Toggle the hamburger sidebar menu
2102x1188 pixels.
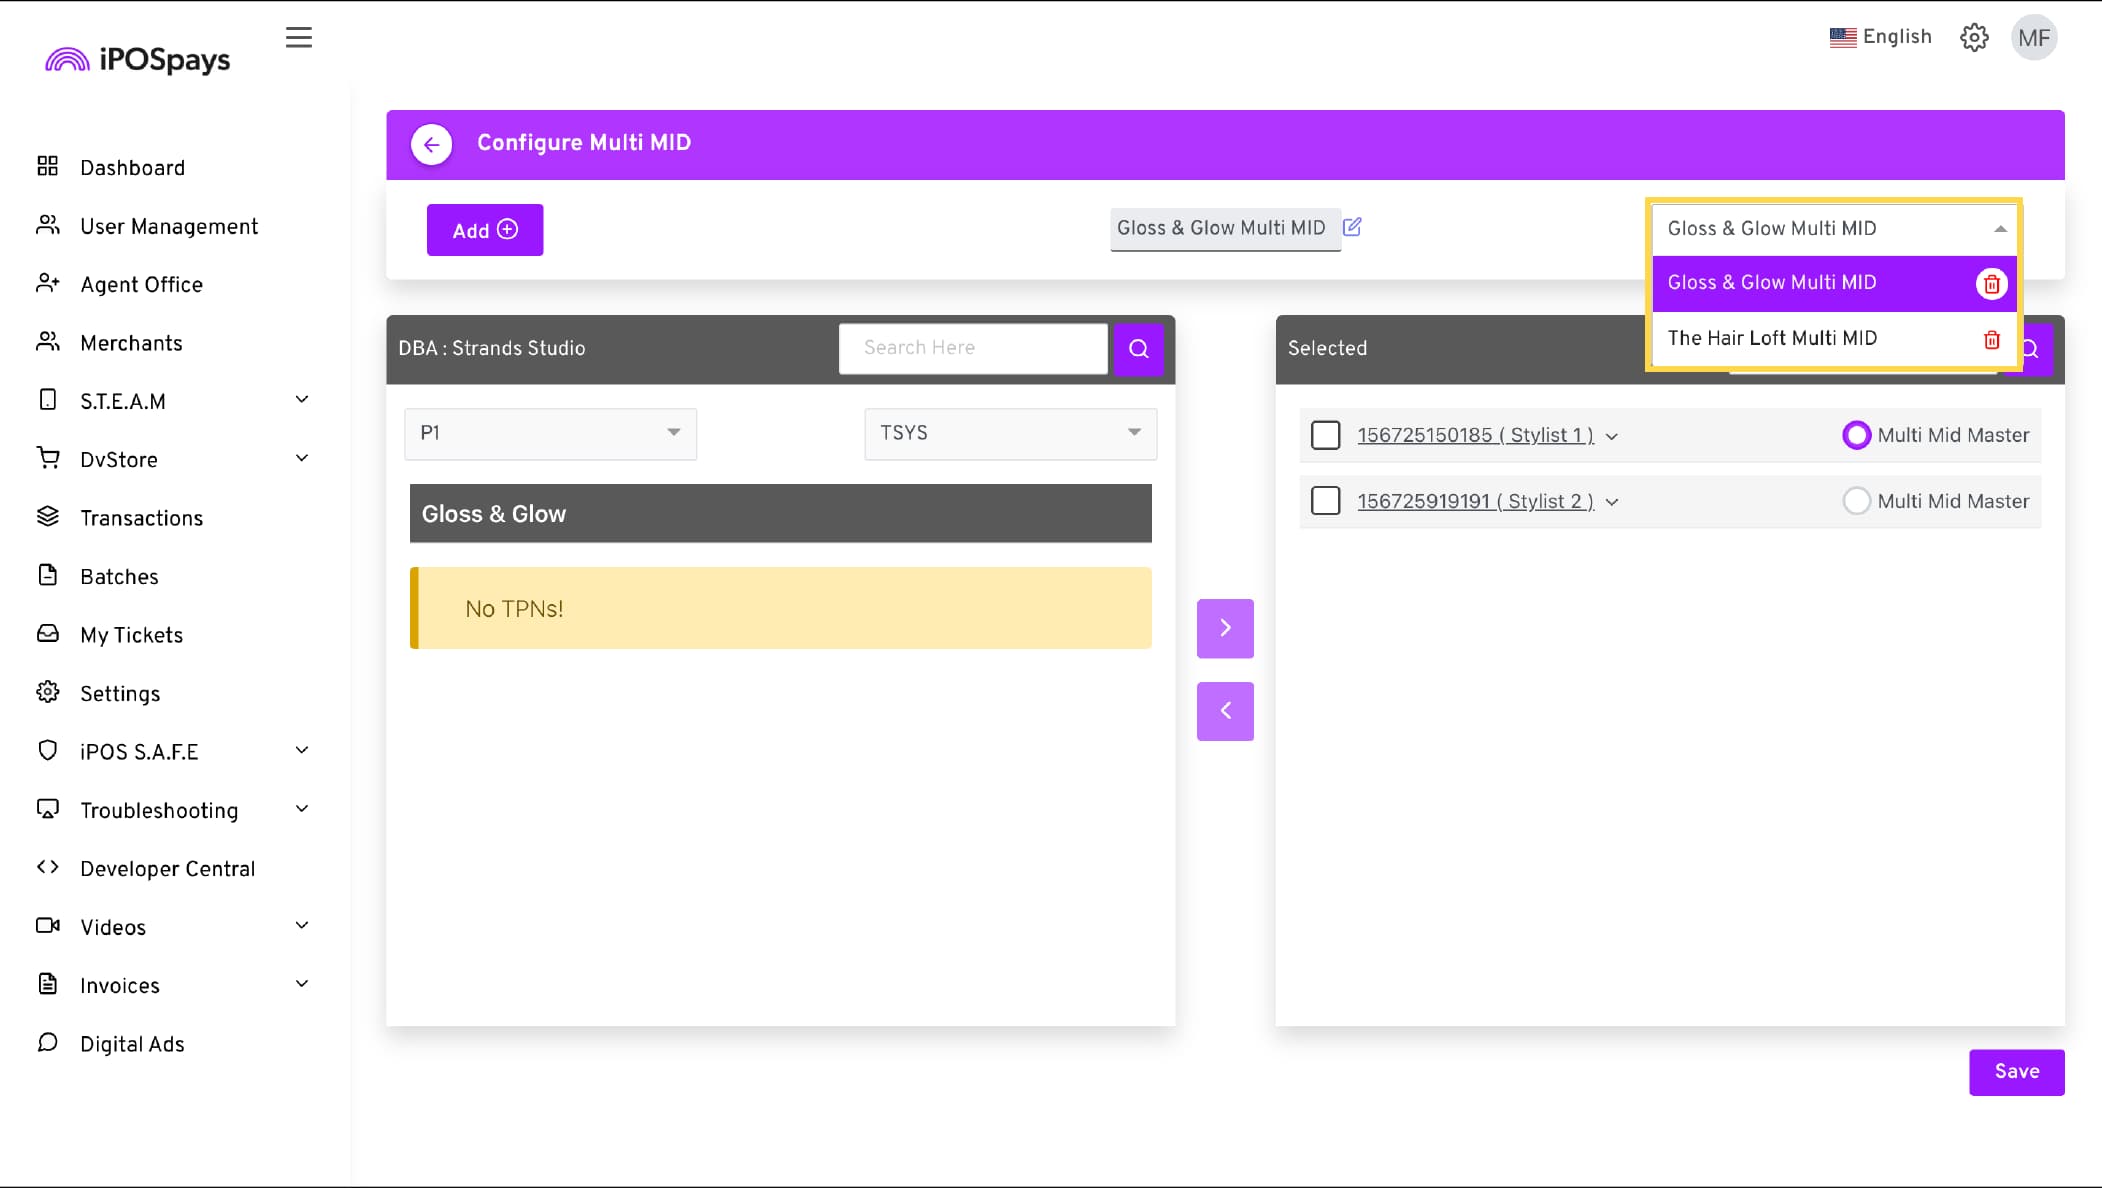(x=298, y=38)
